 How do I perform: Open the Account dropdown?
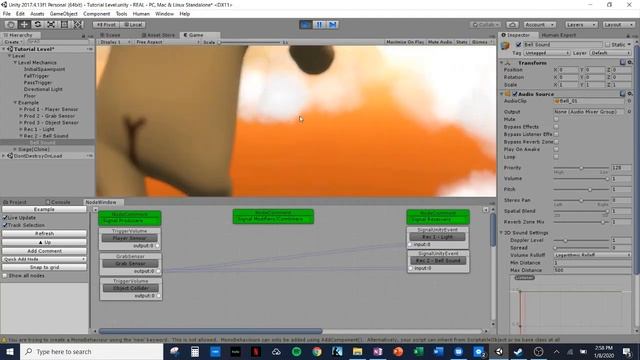coord(539,25)
